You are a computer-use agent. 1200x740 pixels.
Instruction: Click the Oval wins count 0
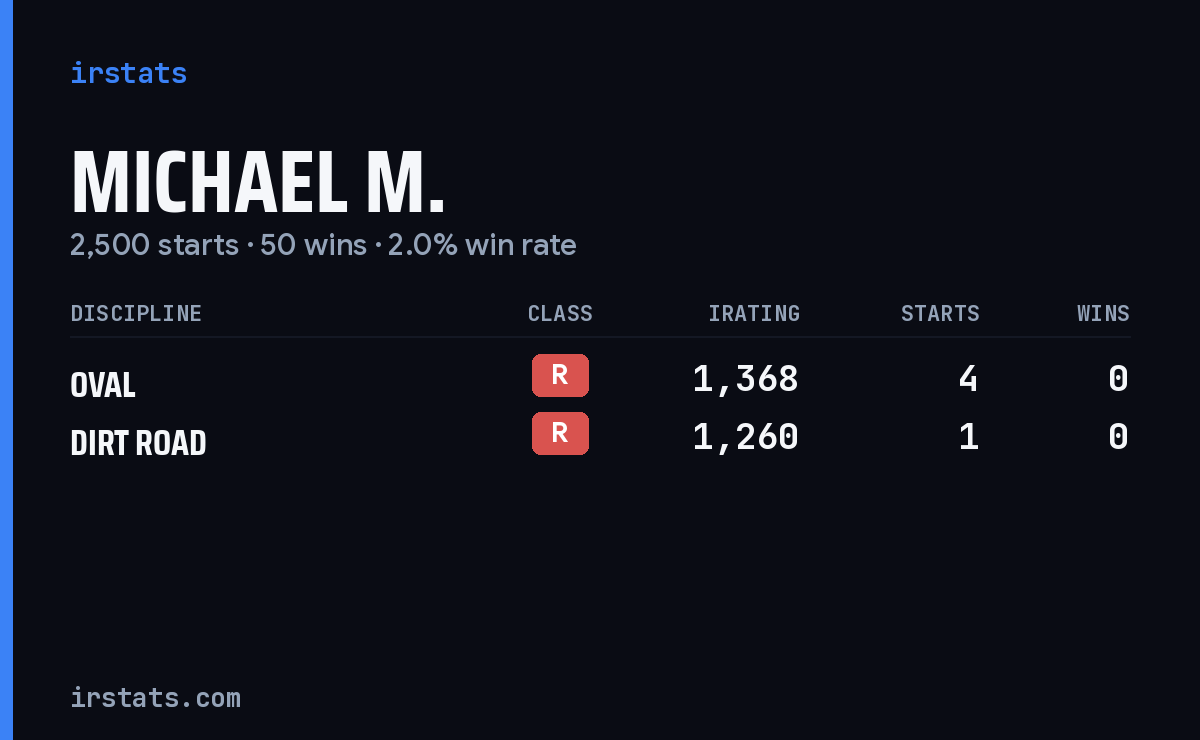pyautogui.click(x=1118, y=379)
